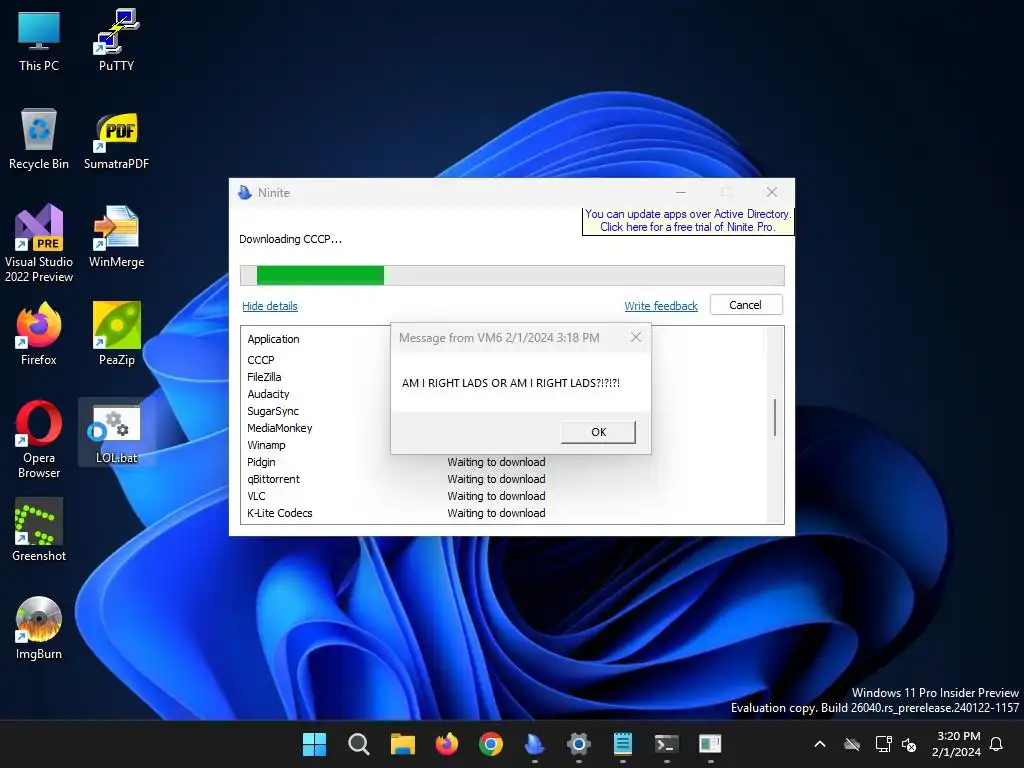This screenshot has width=1024, height=768.
Task: Click the OneDrive cloud tray icon
Action: pos(852,744)
